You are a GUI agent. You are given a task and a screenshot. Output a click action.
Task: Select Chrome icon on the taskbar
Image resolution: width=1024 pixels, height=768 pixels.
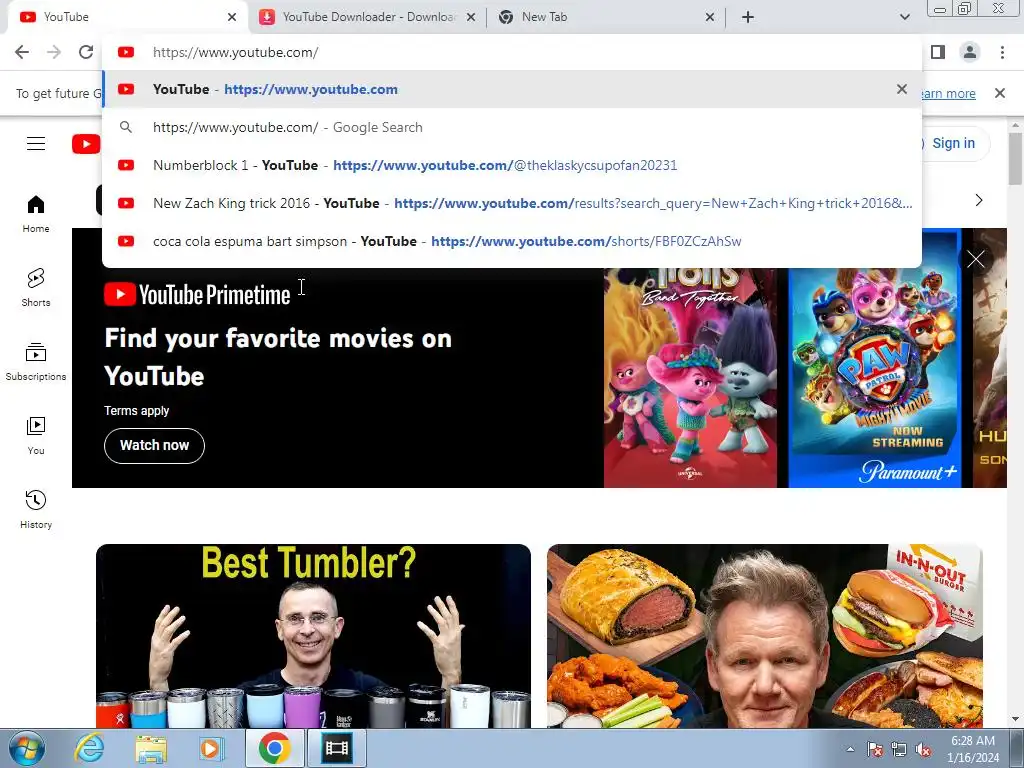(274, 748)
